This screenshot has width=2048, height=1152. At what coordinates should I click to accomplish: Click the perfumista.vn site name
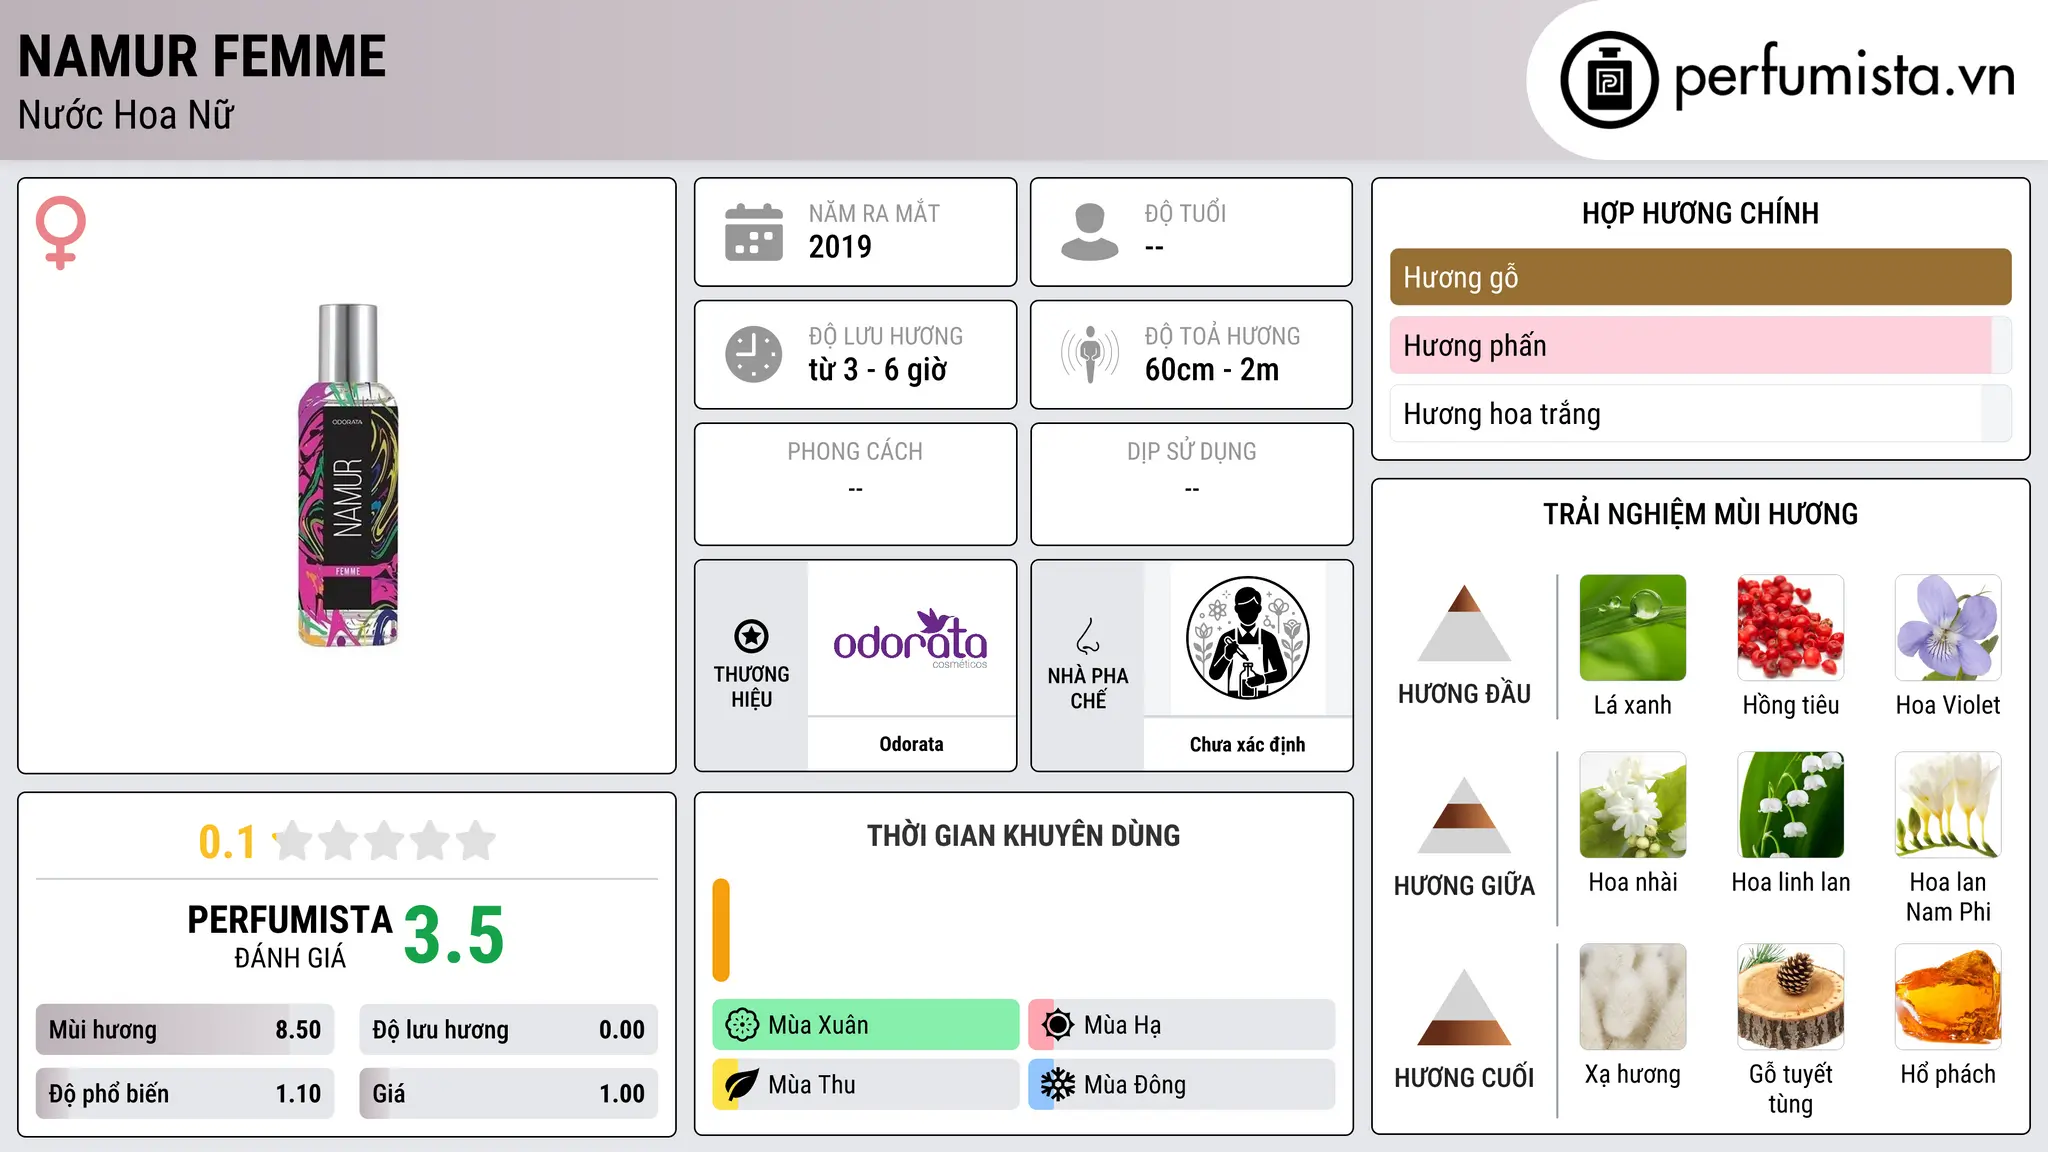pyautogui.click(x=1845, y=77)
